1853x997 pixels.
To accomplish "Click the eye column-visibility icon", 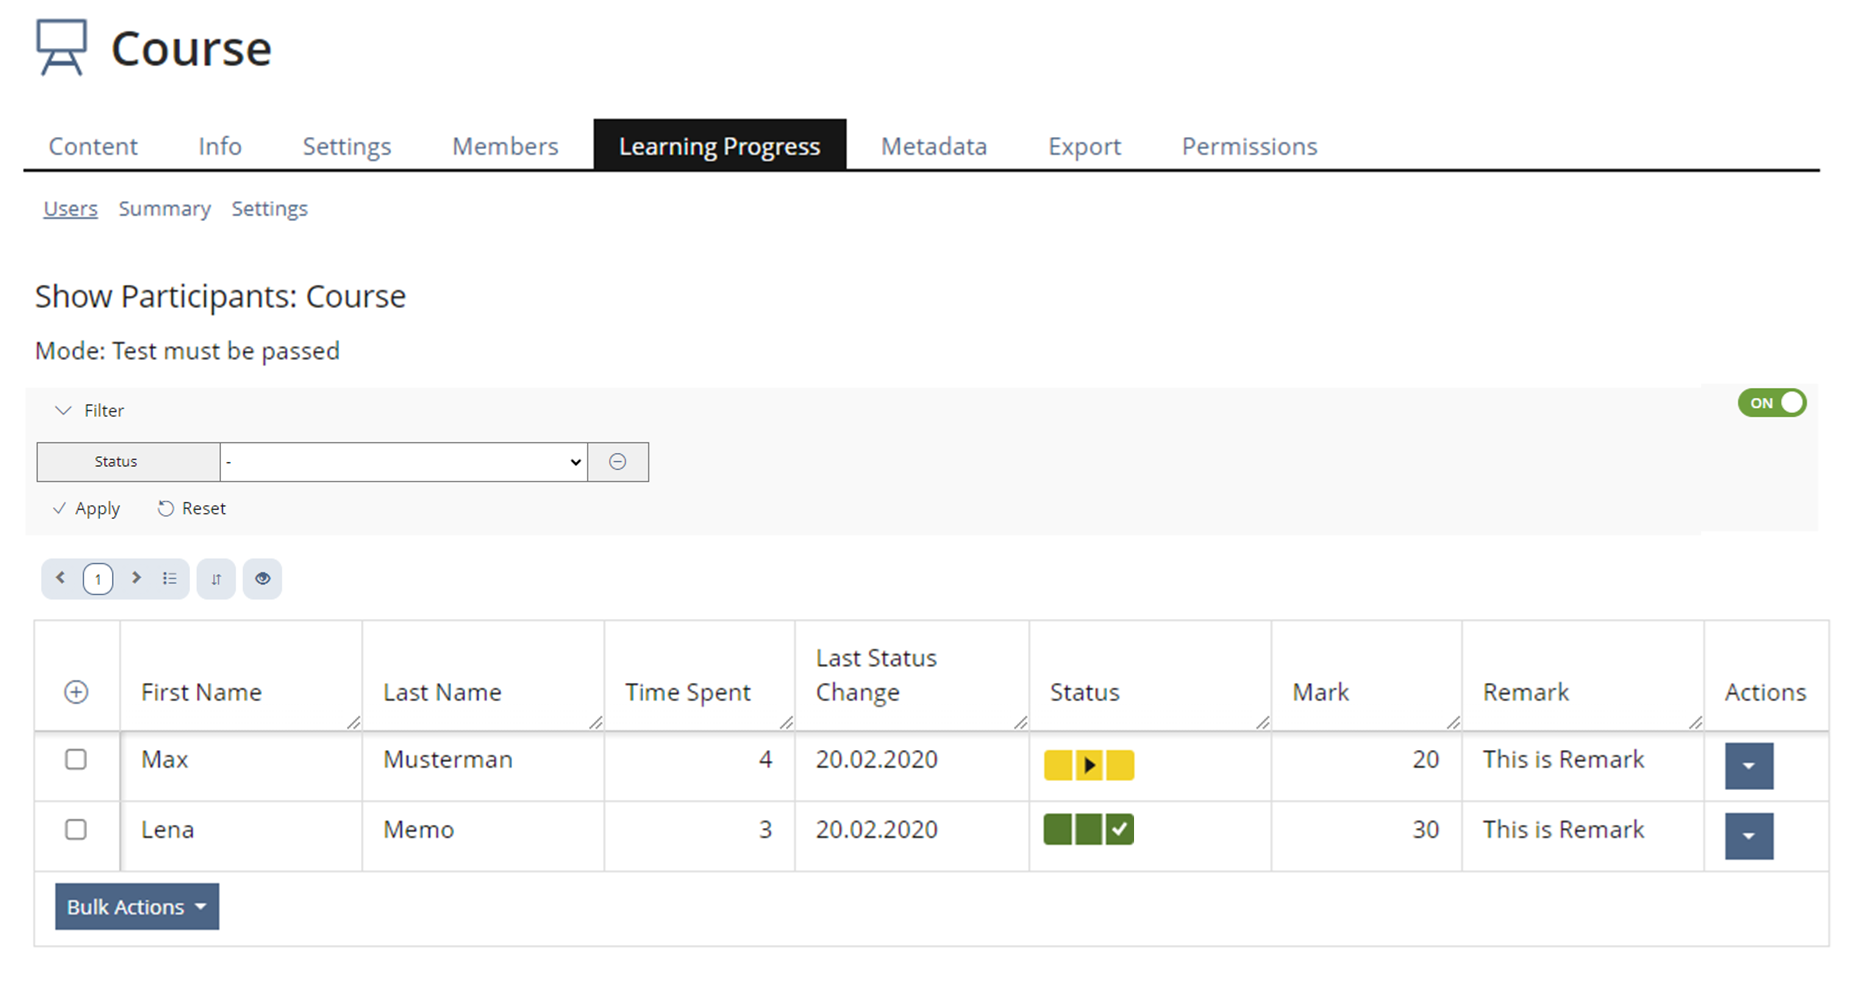I will point(262,579).
